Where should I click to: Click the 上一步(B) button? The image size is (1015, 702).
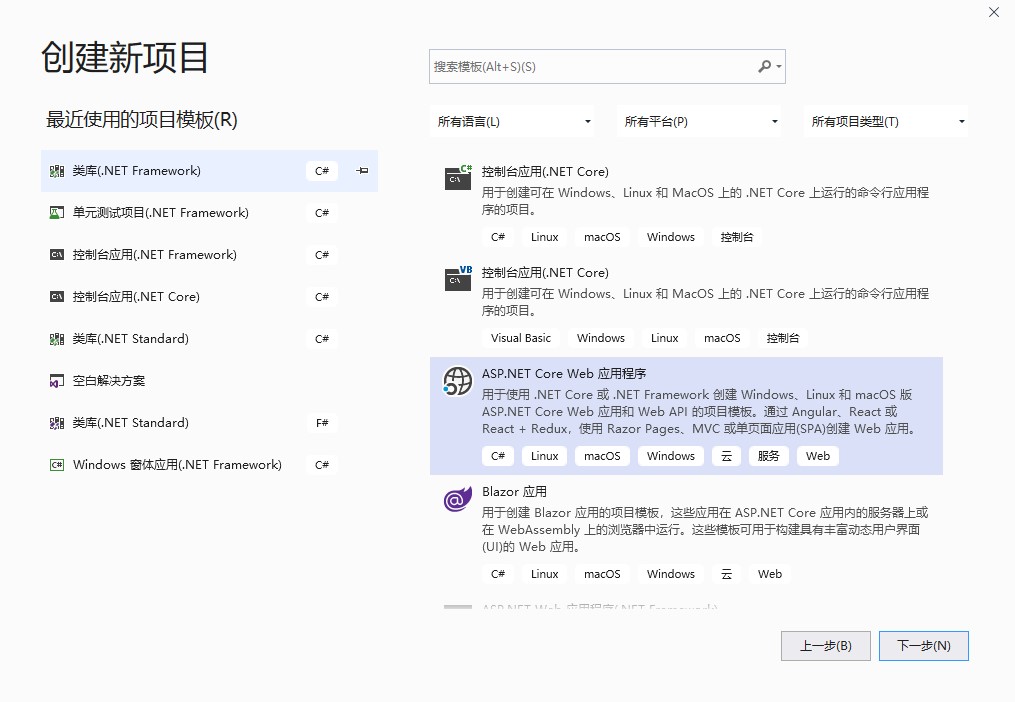(x=825, y=646)
